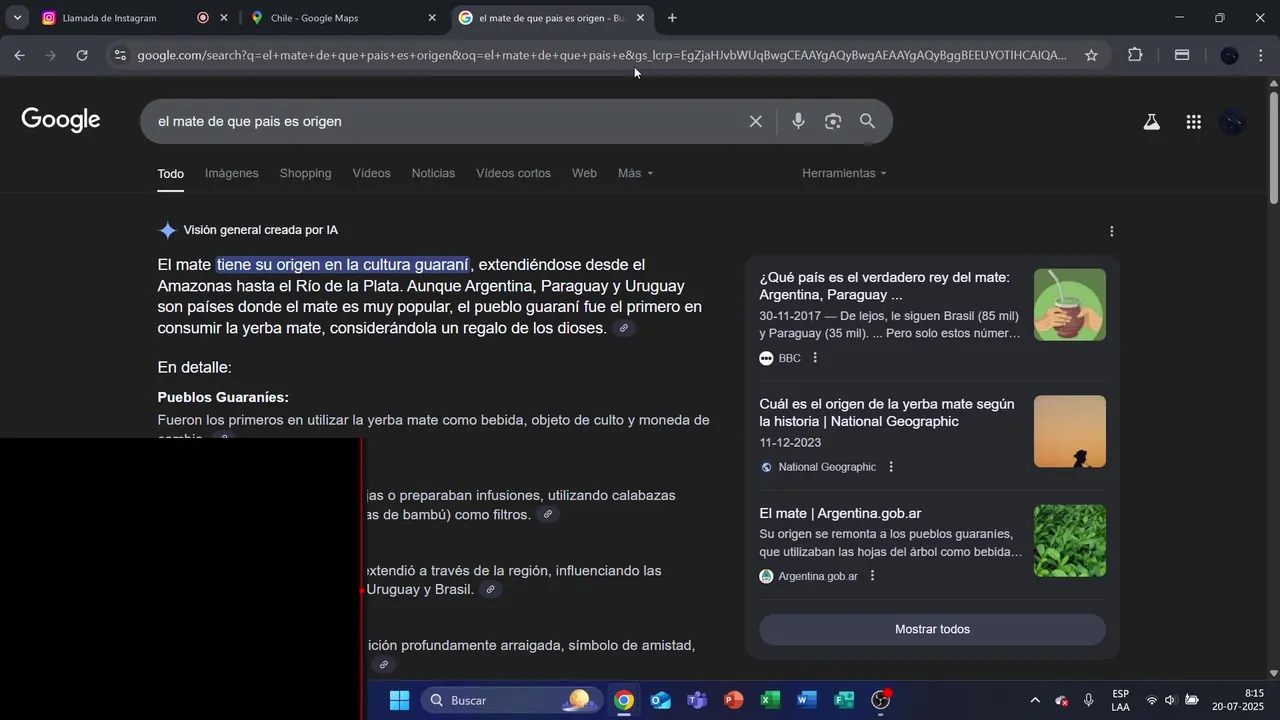This screenshot has height=720, width=1280.
Task: Open Microsoft Teams from taskbar
Action: [697, 700]
